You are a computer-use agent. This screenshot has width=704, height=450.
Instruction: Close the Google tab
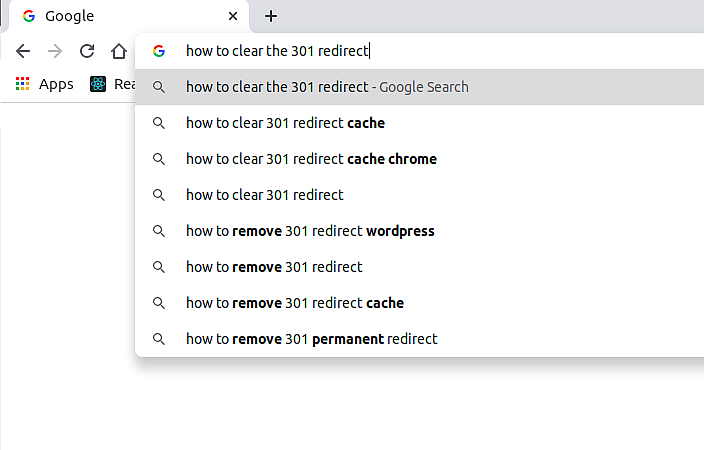(233, 16)
